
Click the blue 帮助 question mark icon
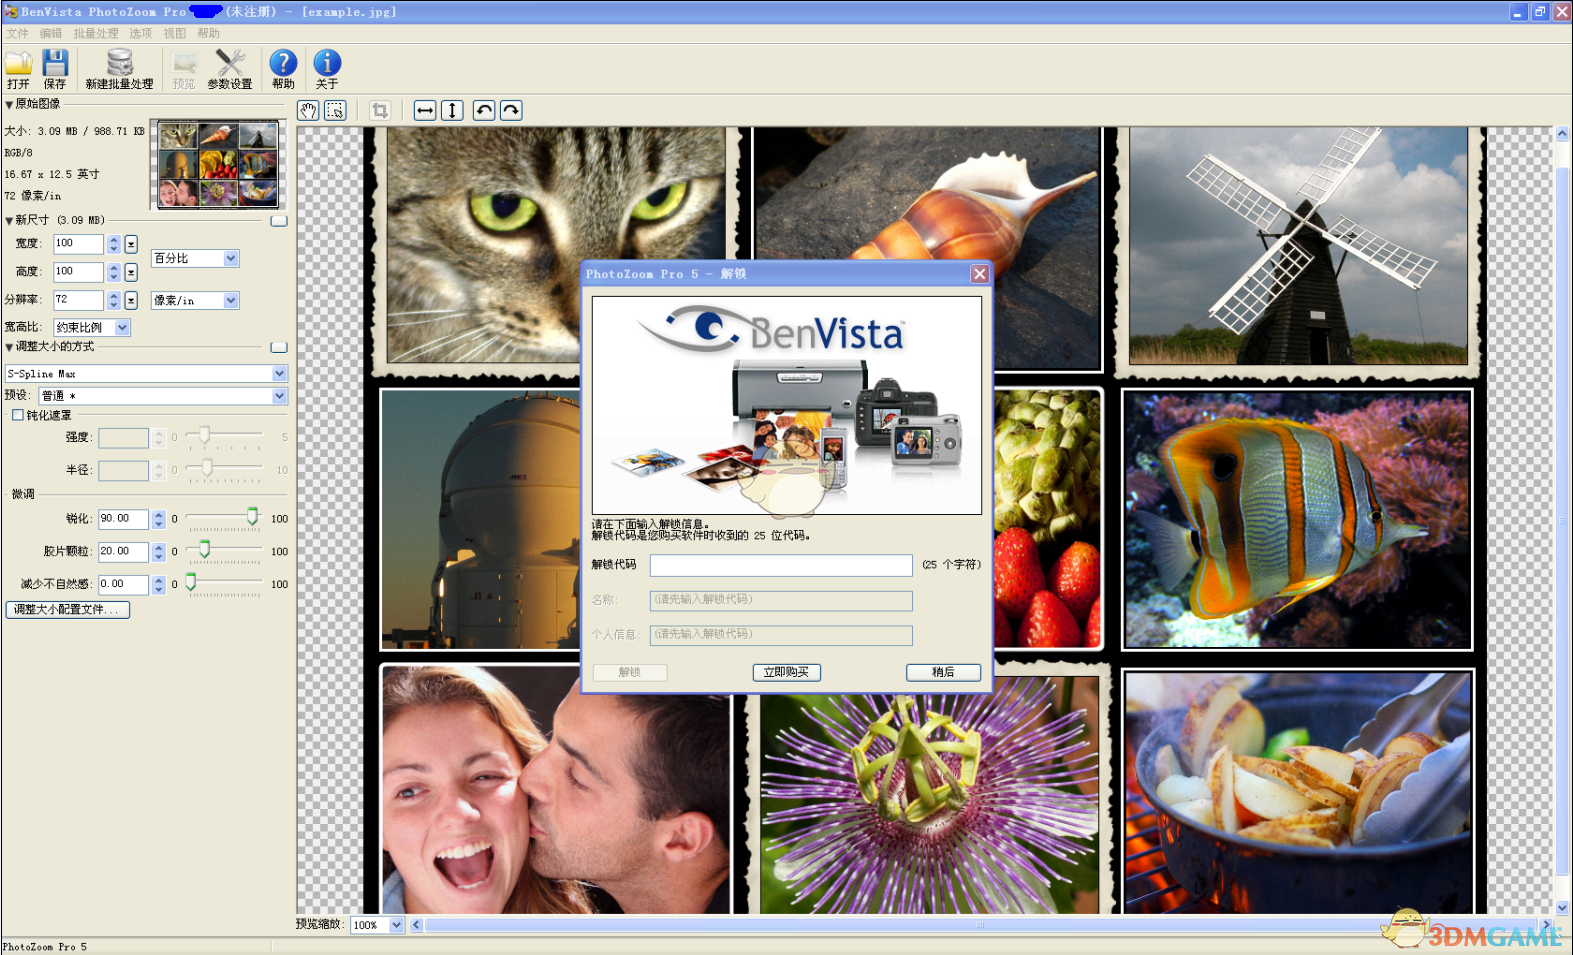tap(283, 63)
